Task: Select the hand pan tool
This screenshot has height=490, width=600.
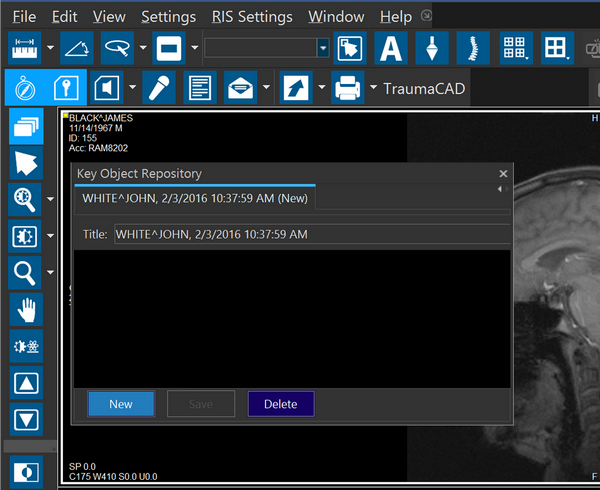Action: tap(25, 309)
